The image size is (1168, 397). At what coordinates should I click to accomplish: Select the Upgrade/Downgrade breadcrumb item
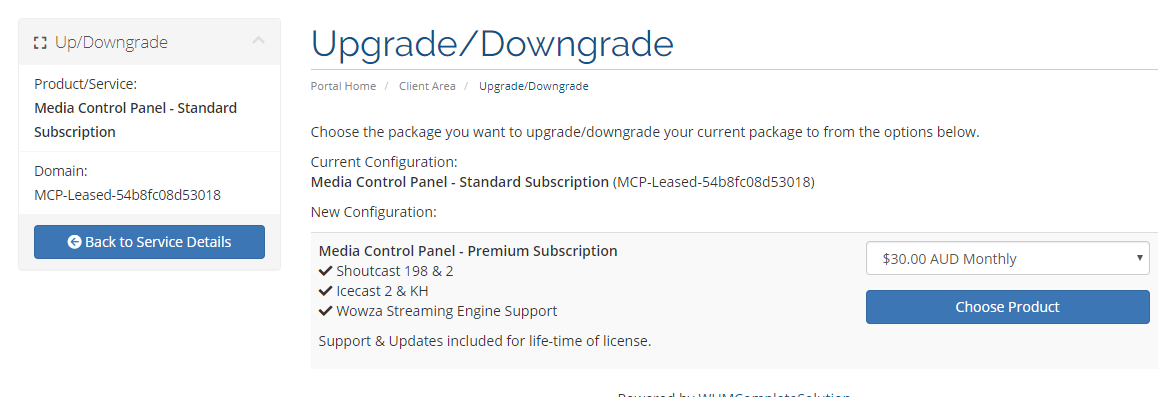click(x=533, y=86)
